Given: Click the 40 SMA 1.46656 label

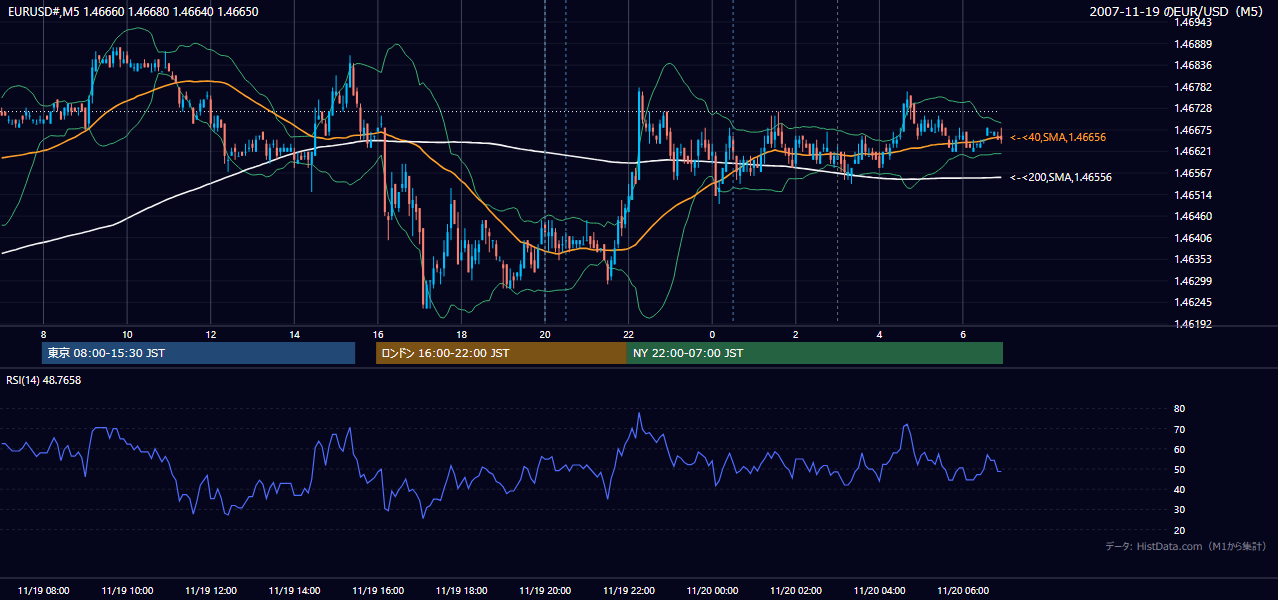Looking at the screenshot, I should [x=1058, y=137].
